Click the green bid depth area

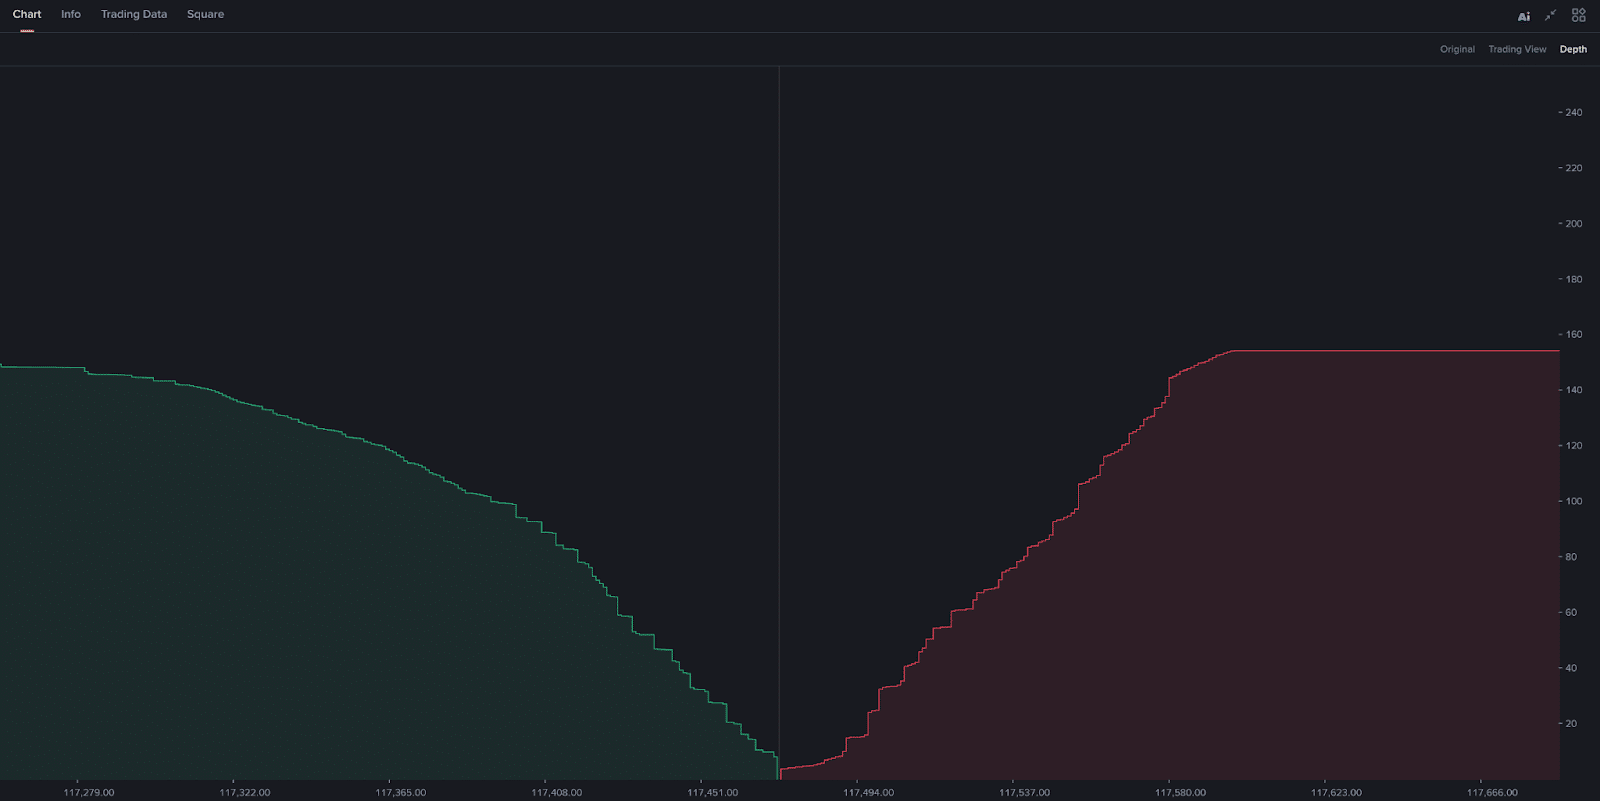coord(300,620)
